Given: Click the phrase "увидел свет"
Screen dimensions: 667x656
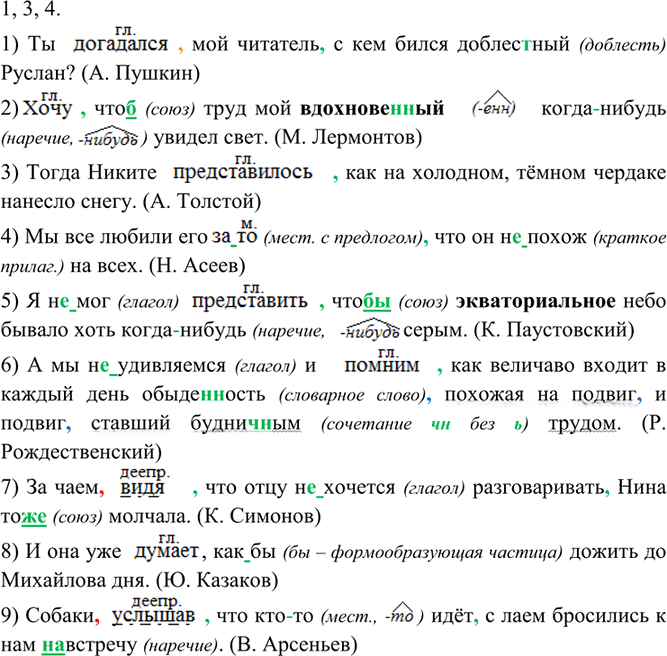Looking at the screenshot, I should [210, 137].
